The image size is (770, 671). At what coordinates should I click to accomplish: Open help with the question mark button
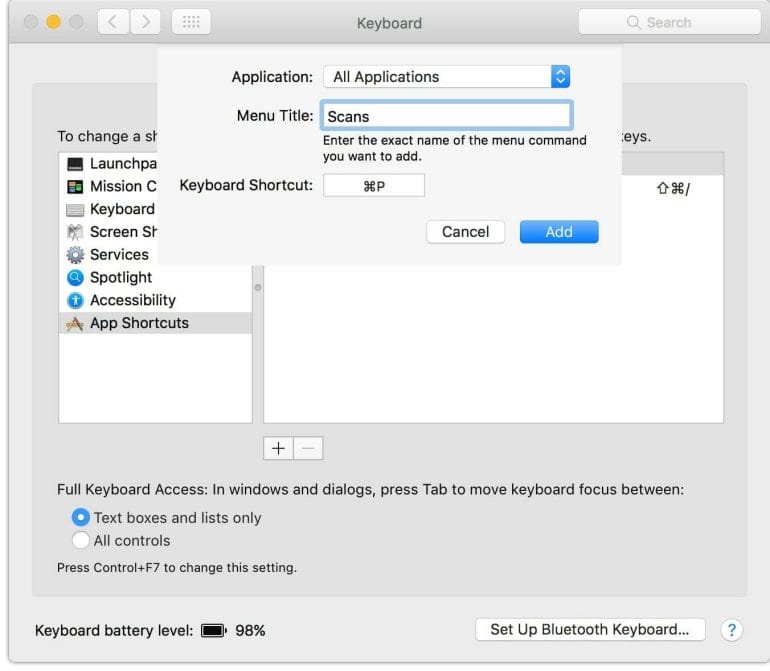(x=732, y=630)
